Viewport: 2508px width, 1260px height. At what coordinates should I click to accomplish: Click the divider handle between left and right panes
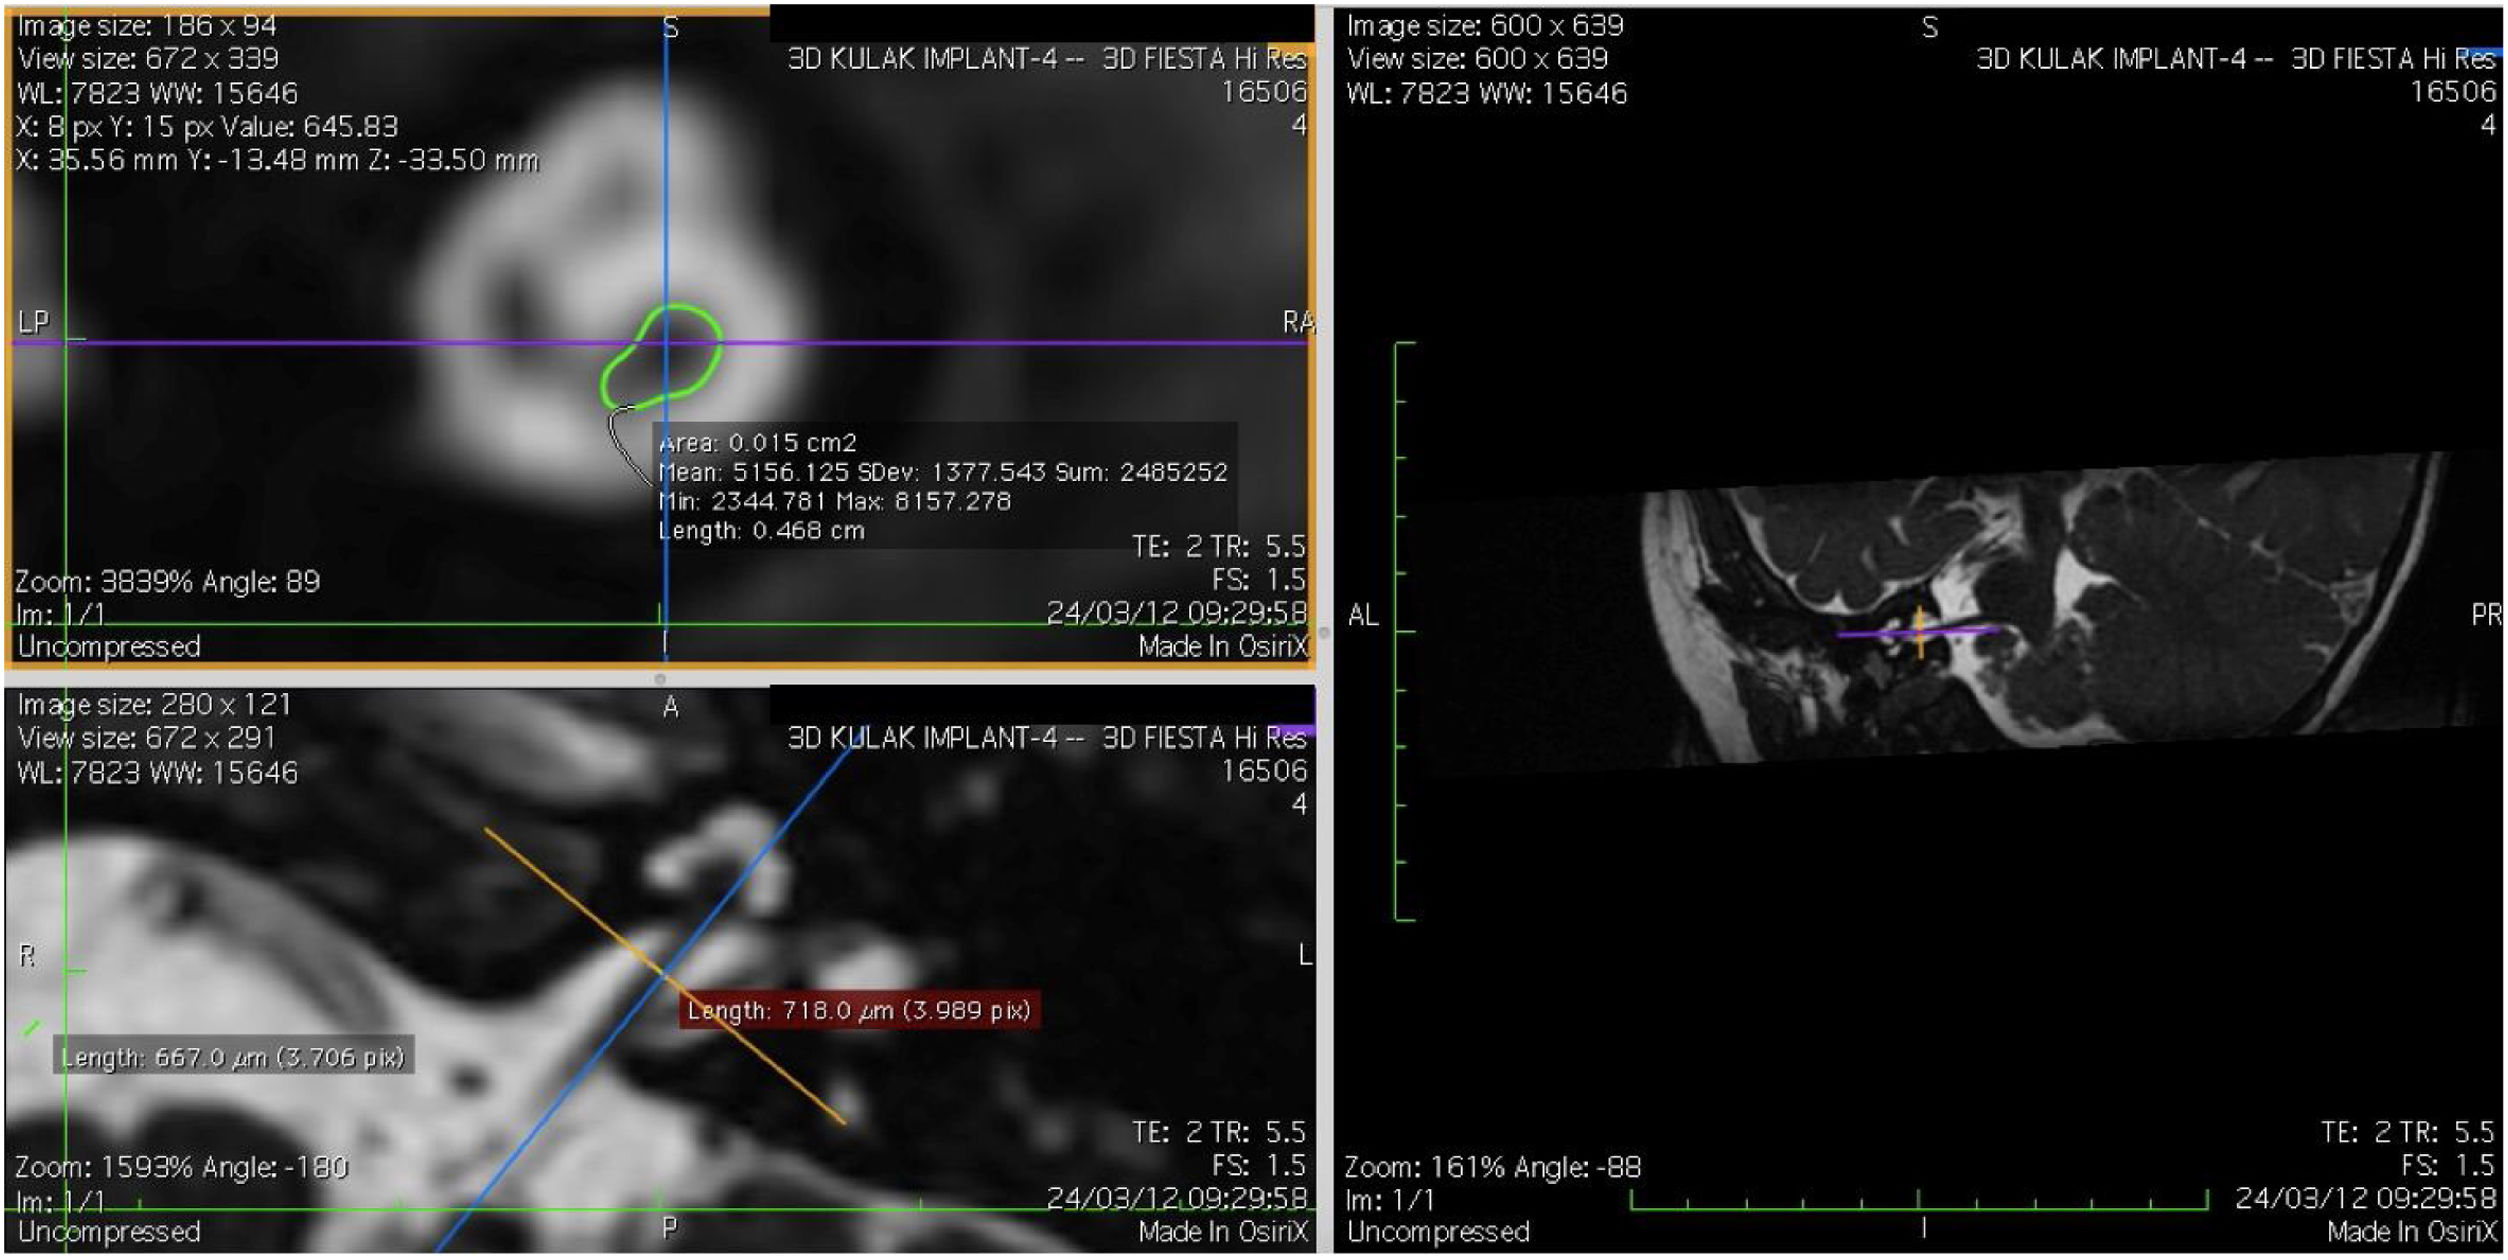[x=1324, y=633]
